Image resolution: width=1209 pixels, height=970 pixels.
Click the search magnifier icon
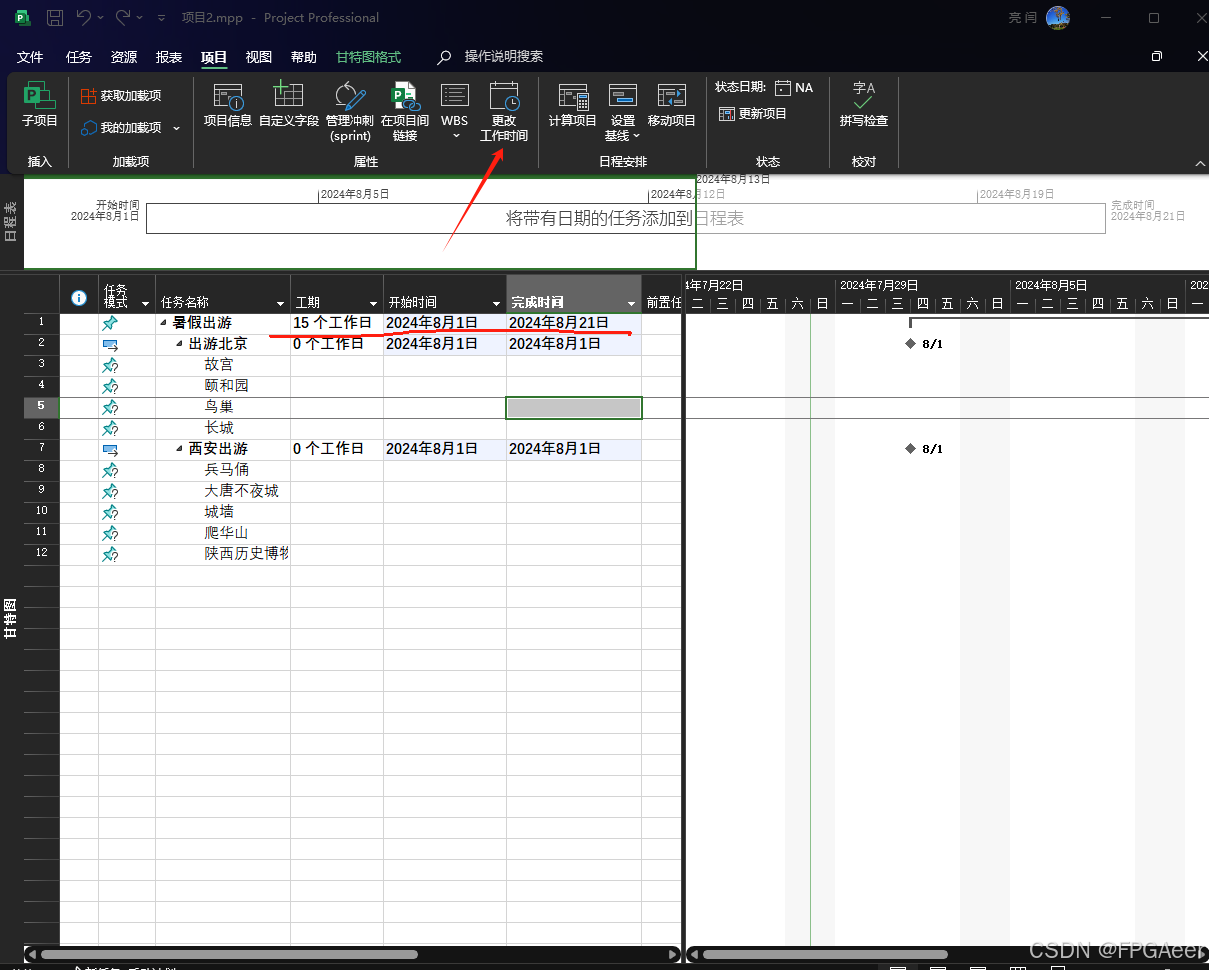pyautogui.click(x=445, y=57)
